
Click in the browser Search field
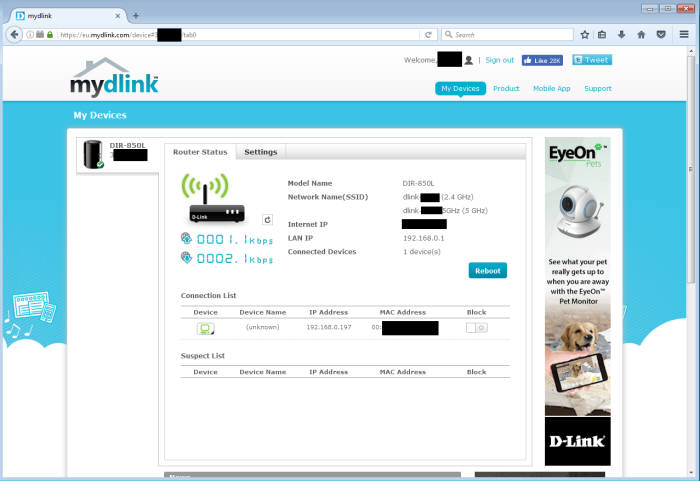(507, 35)
